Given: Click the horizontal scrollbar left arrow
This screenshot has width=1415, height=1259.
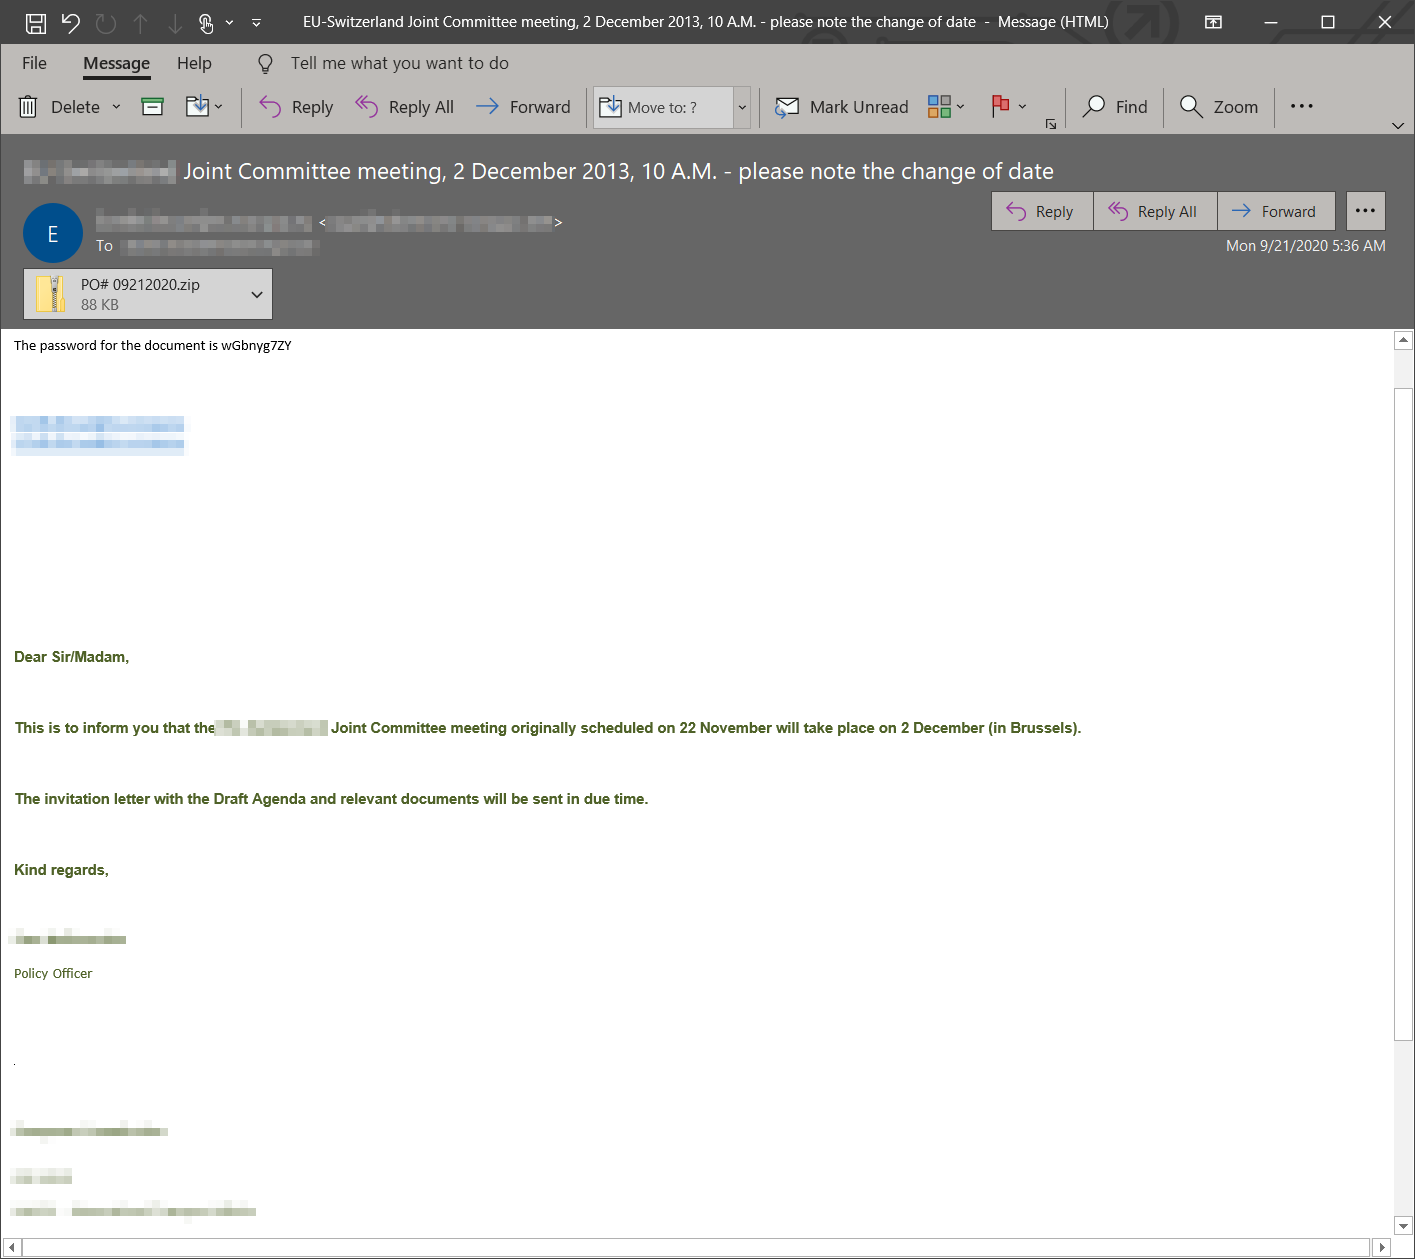Looking at the screenshot, I should click(11, 1247).
